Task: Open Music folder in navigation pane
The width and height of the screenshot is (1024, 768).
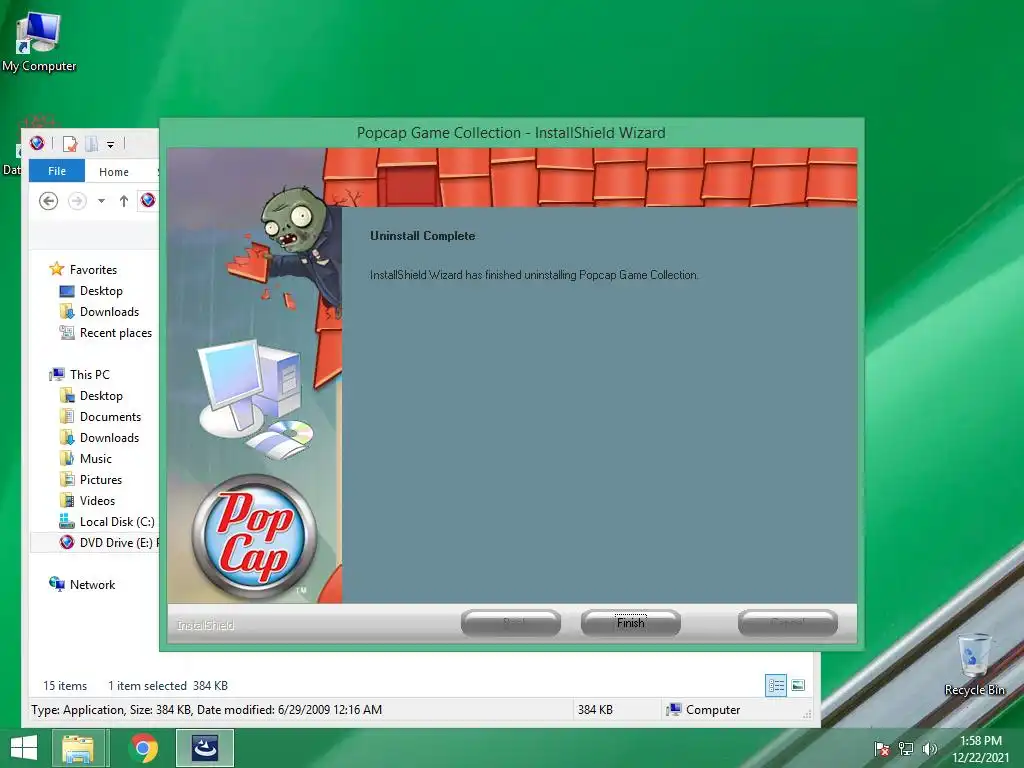Action: [x=95, y=458]
